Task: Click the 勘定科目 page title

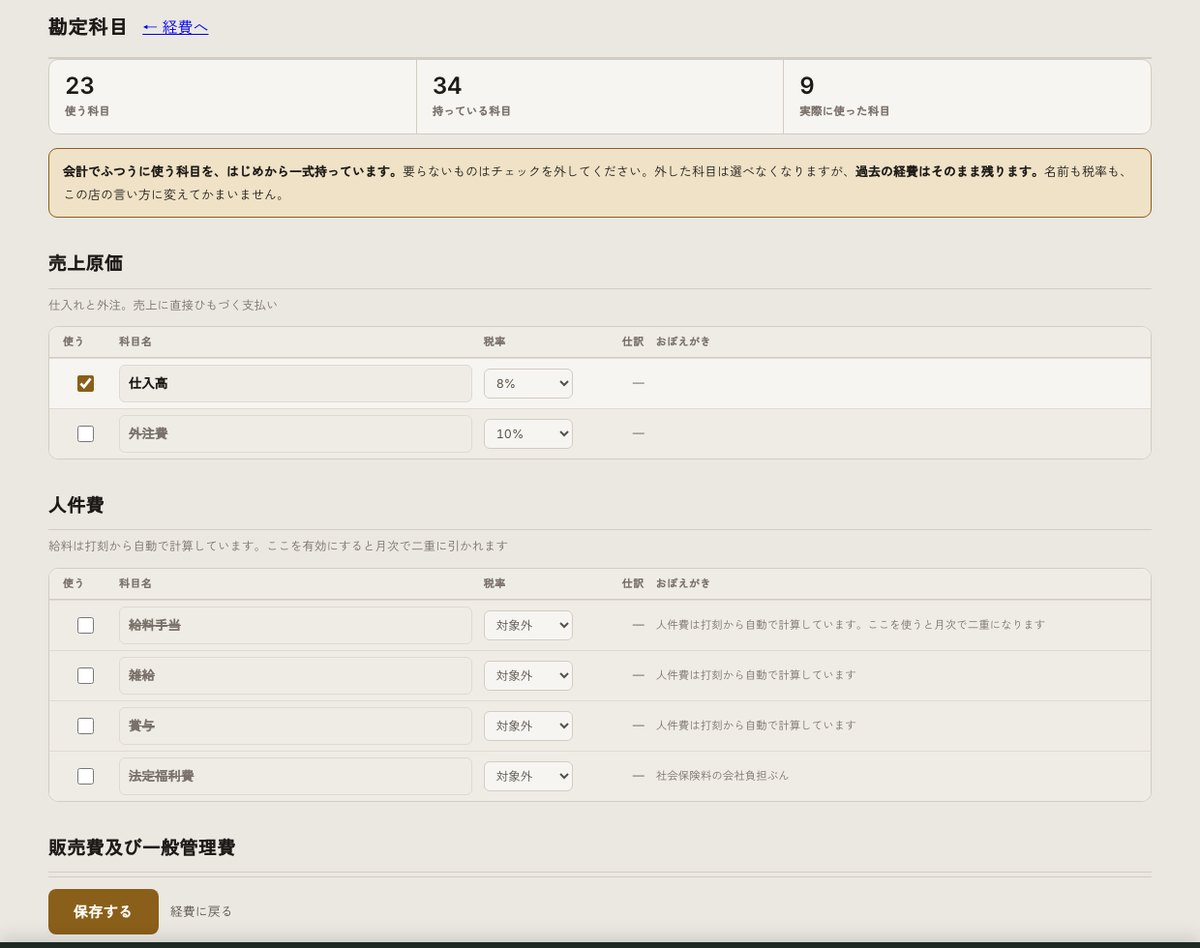Action: click(88, 27)
